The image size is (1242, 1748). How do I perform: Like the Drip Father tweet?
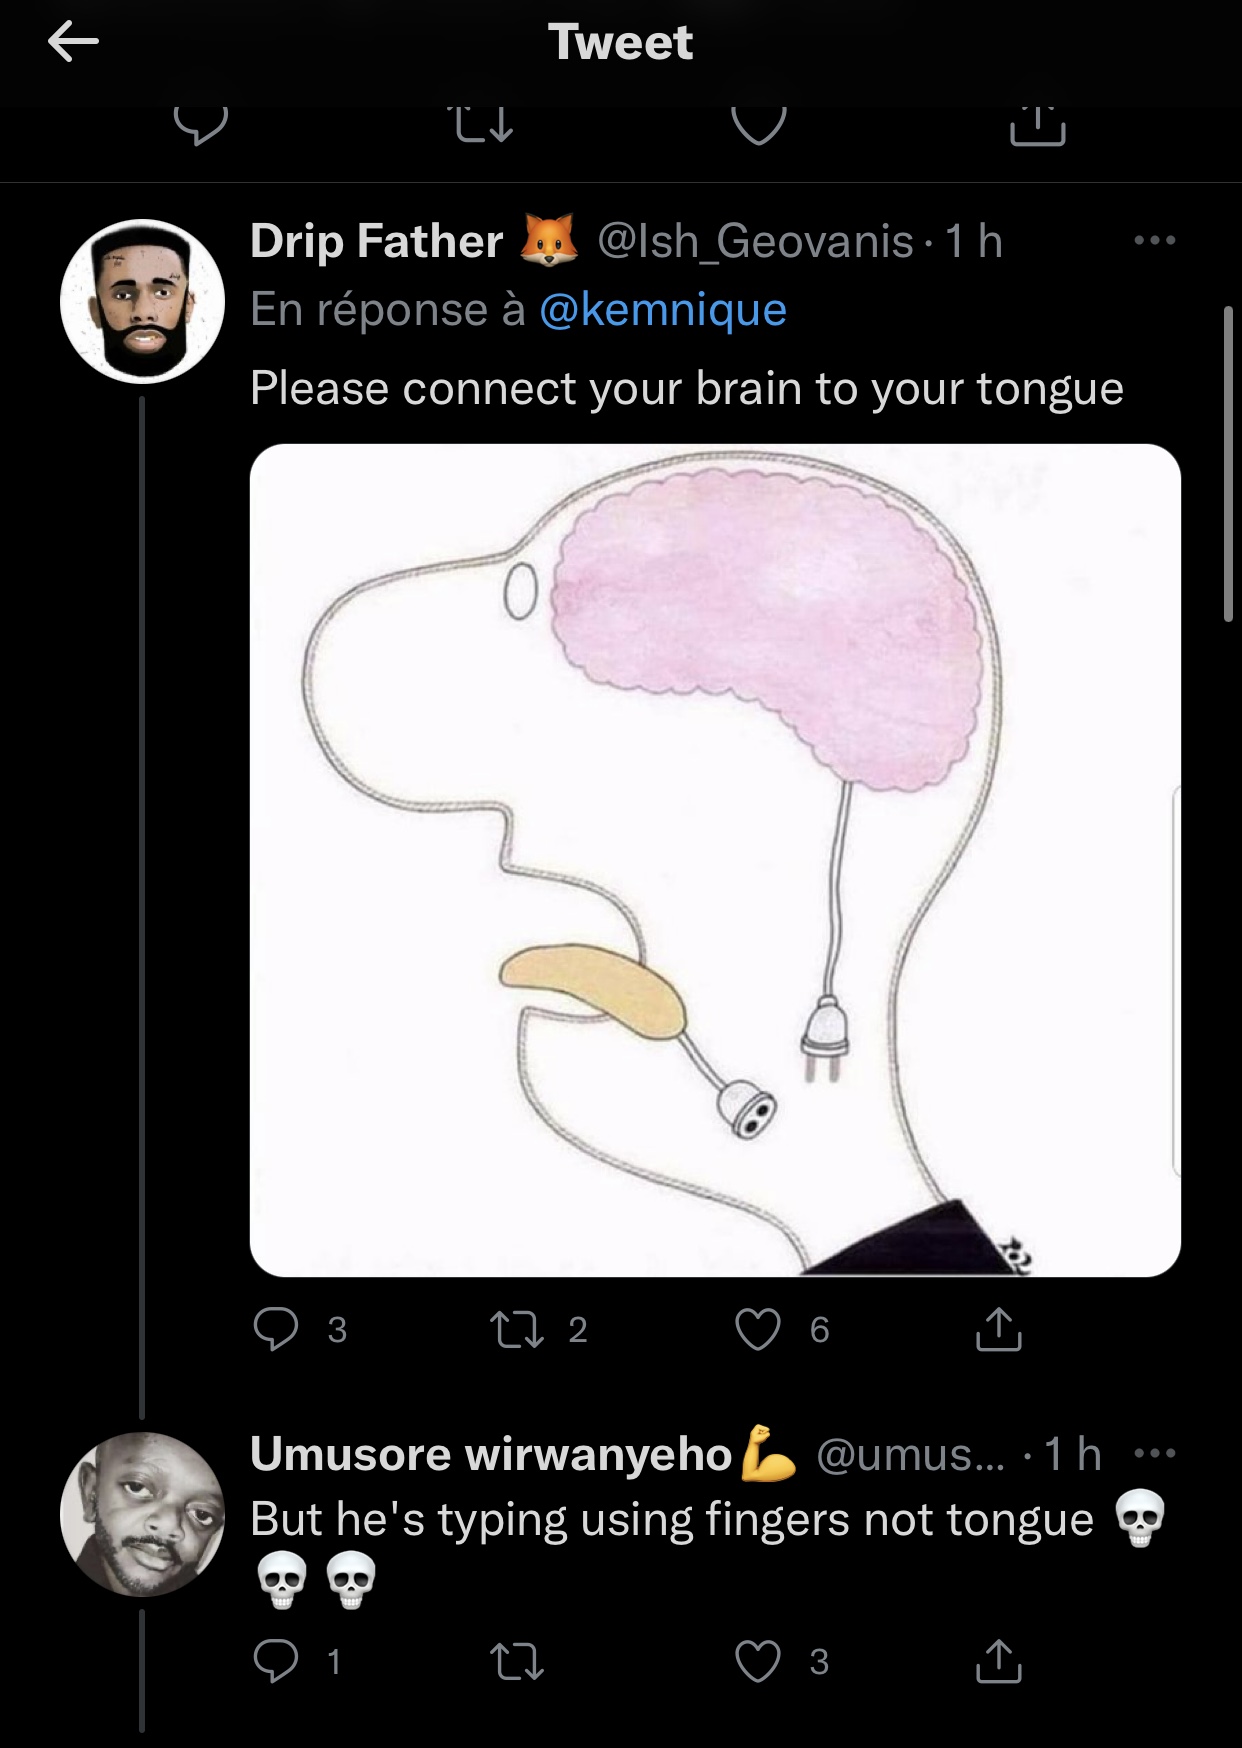(x=757, y=1329)
